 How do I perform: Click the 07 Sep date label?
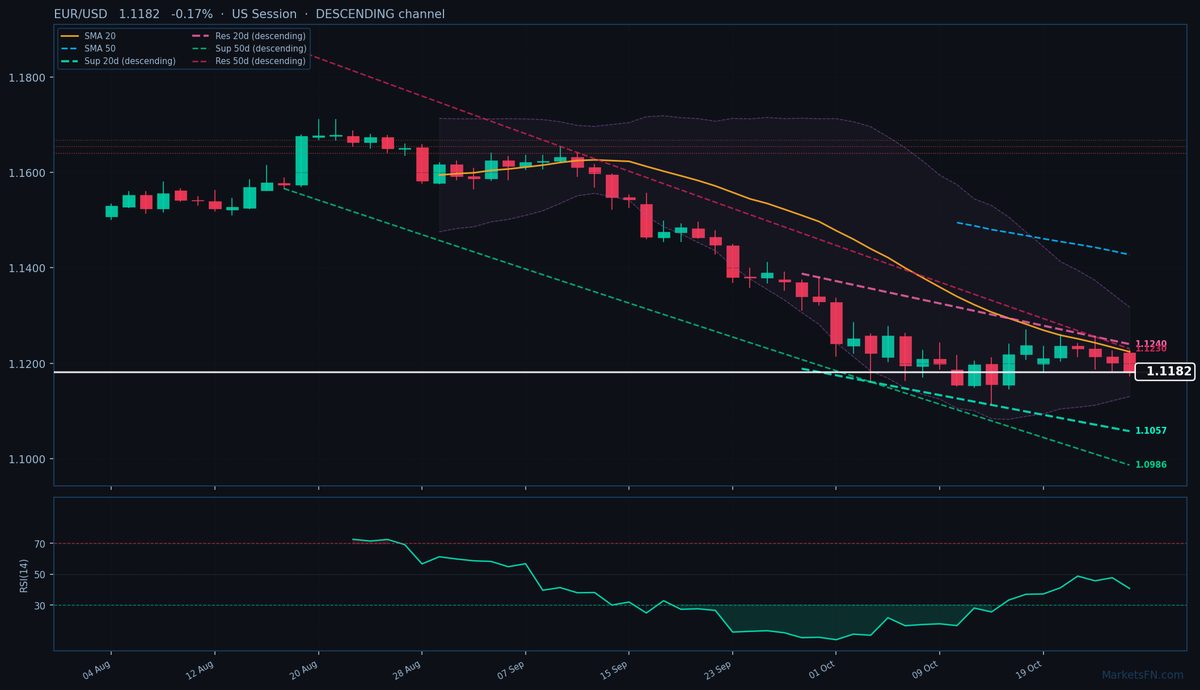511,669
